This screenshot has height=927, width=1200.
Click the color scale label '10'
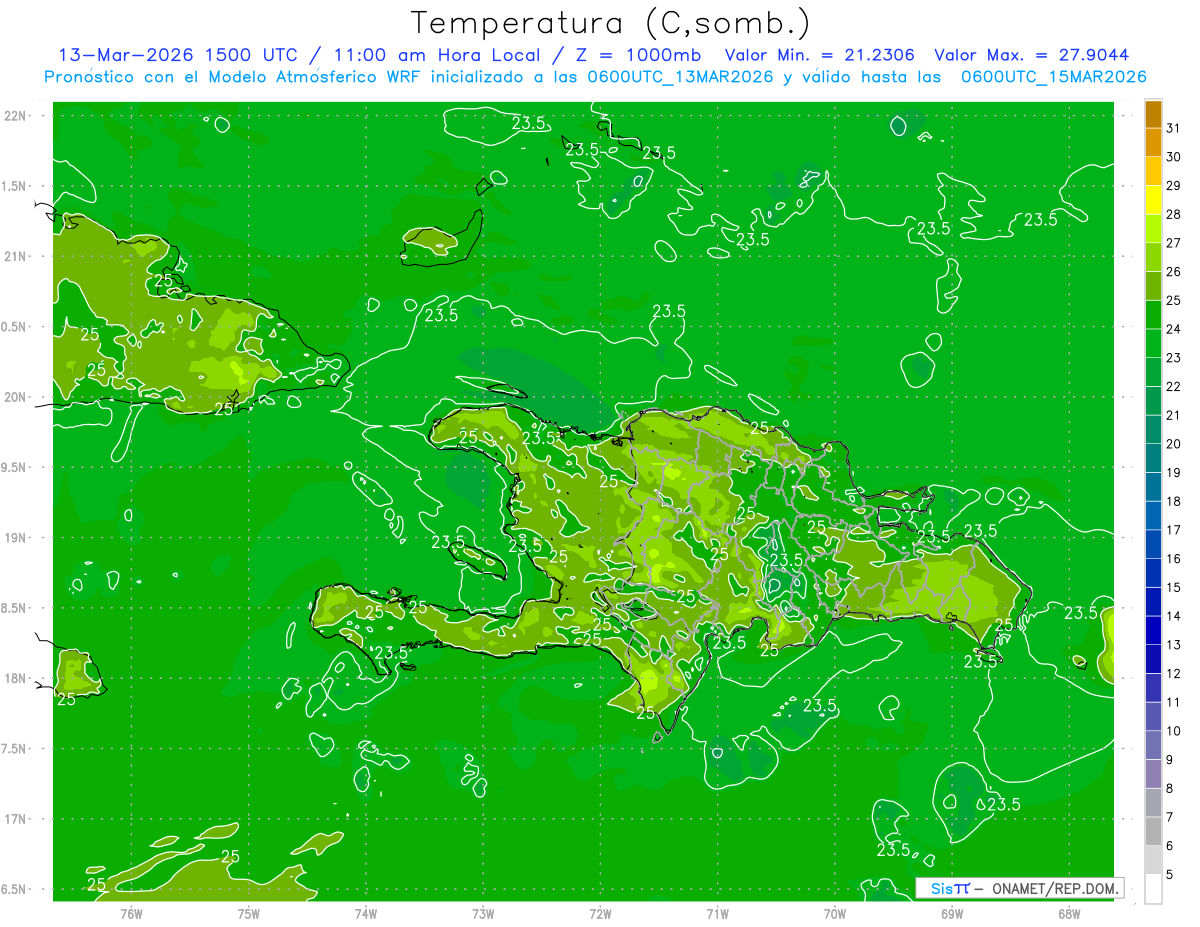(x=1173, y=731)
